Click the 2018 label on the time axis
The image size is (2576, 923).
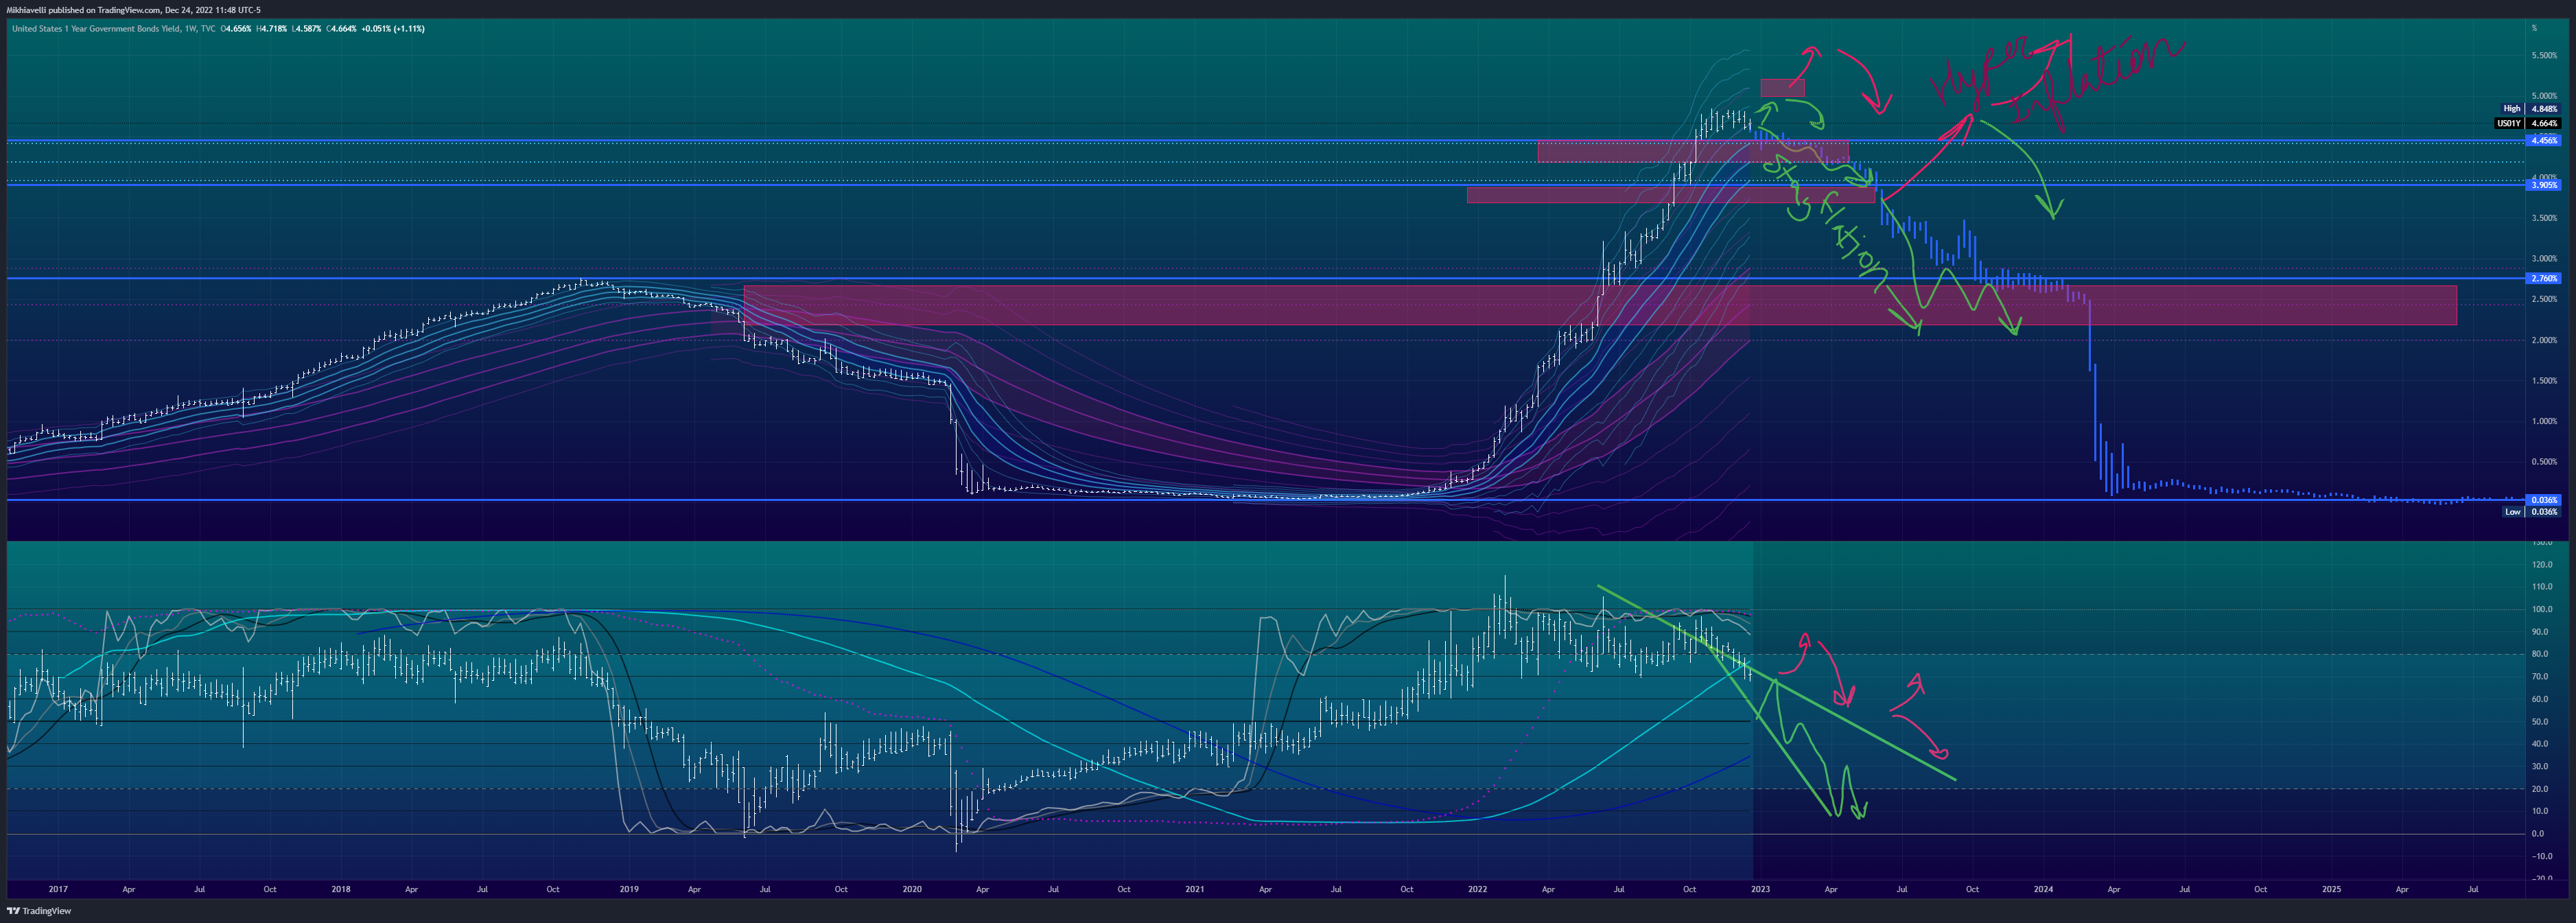tap(341, 889)
